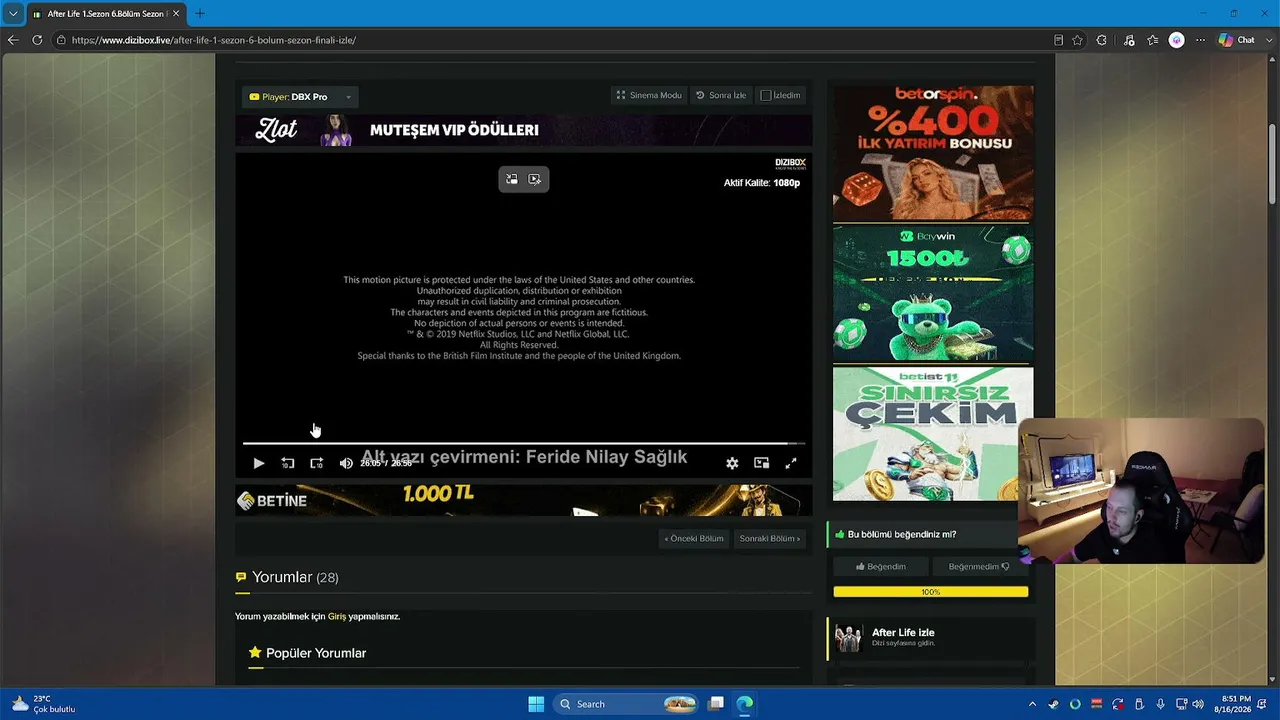This screenshot has width=1280, height=720.
Task: Open the browser profile avatar
Action: click(1177, 40)
